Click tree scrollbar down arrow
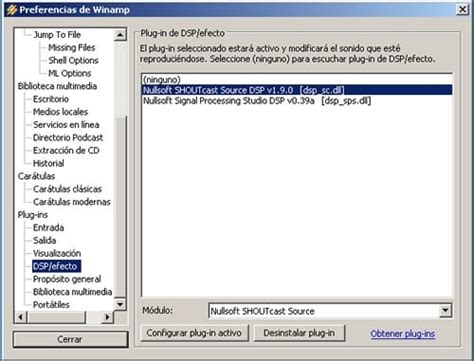Viewport: 474px width, 361px height. coord(120,304)
